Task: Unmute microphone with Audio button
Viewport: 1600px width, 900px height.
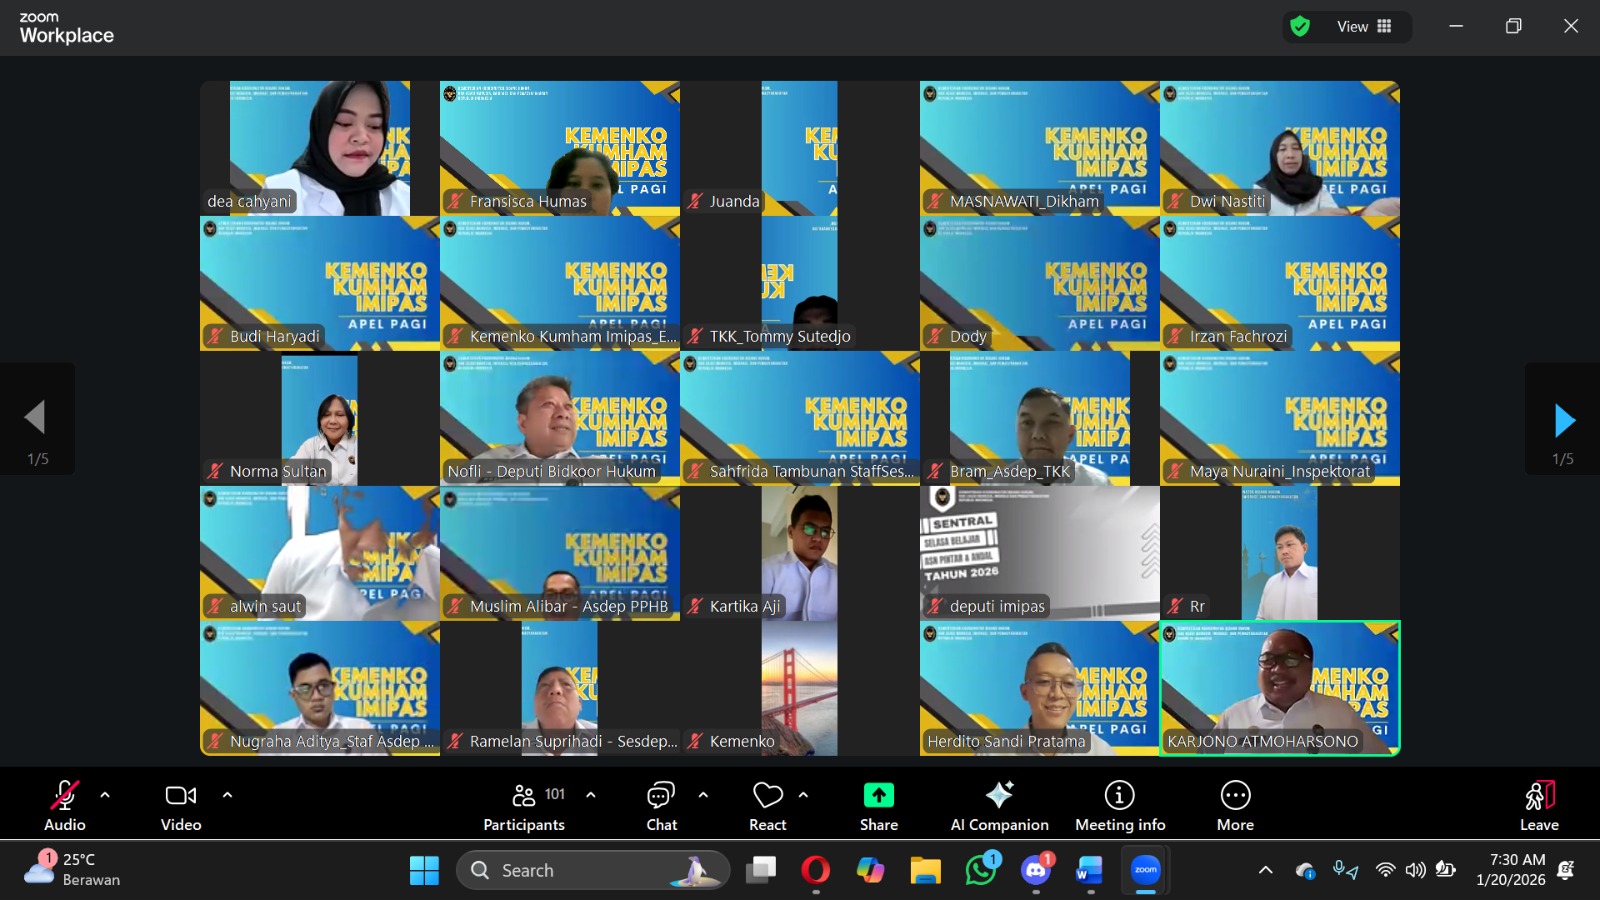Action: pos(65,806)
